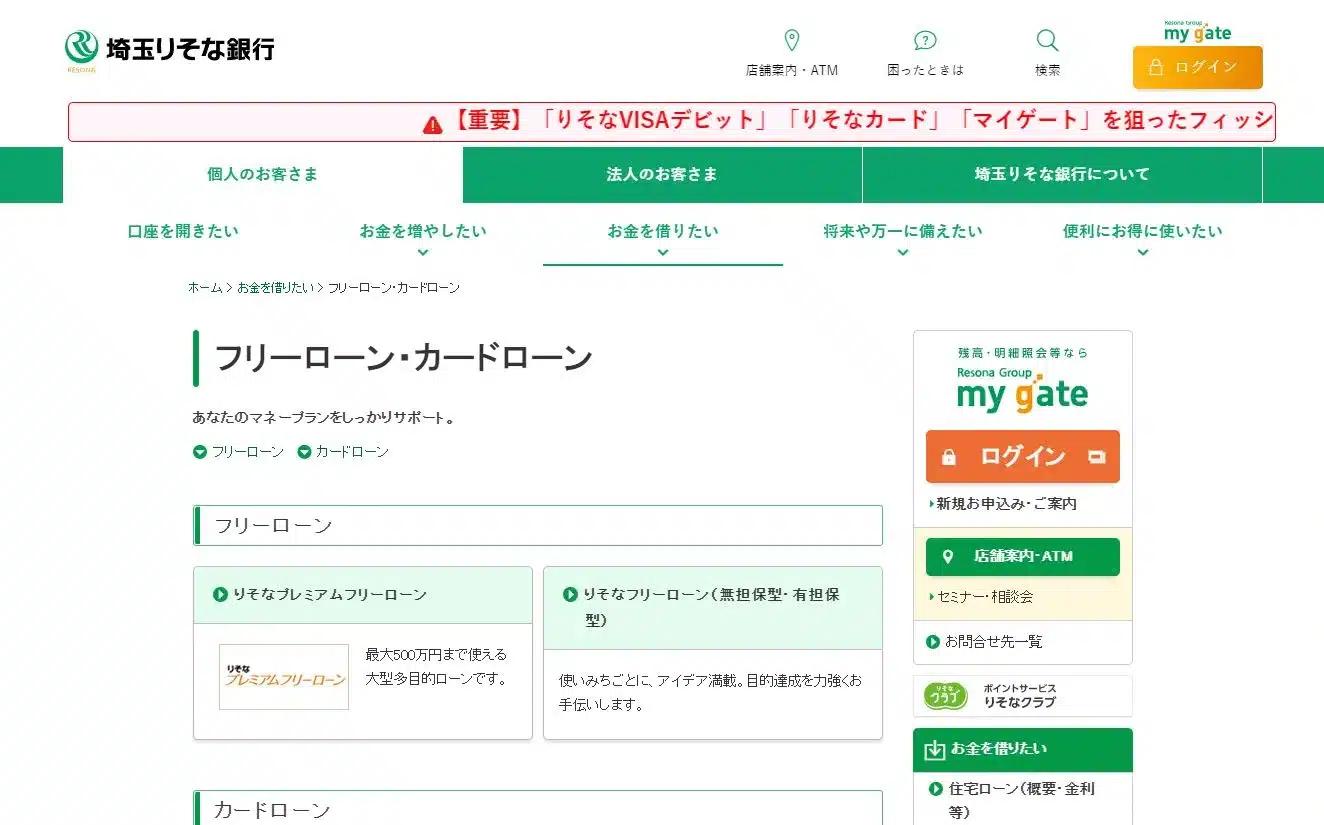Click chevron under お金を借りたい

click(663, 252)
